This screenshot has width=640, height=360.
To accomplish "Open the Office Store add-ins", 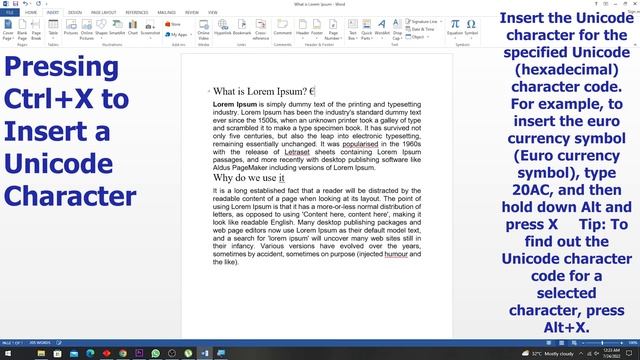I will click(x=173, y=24).
